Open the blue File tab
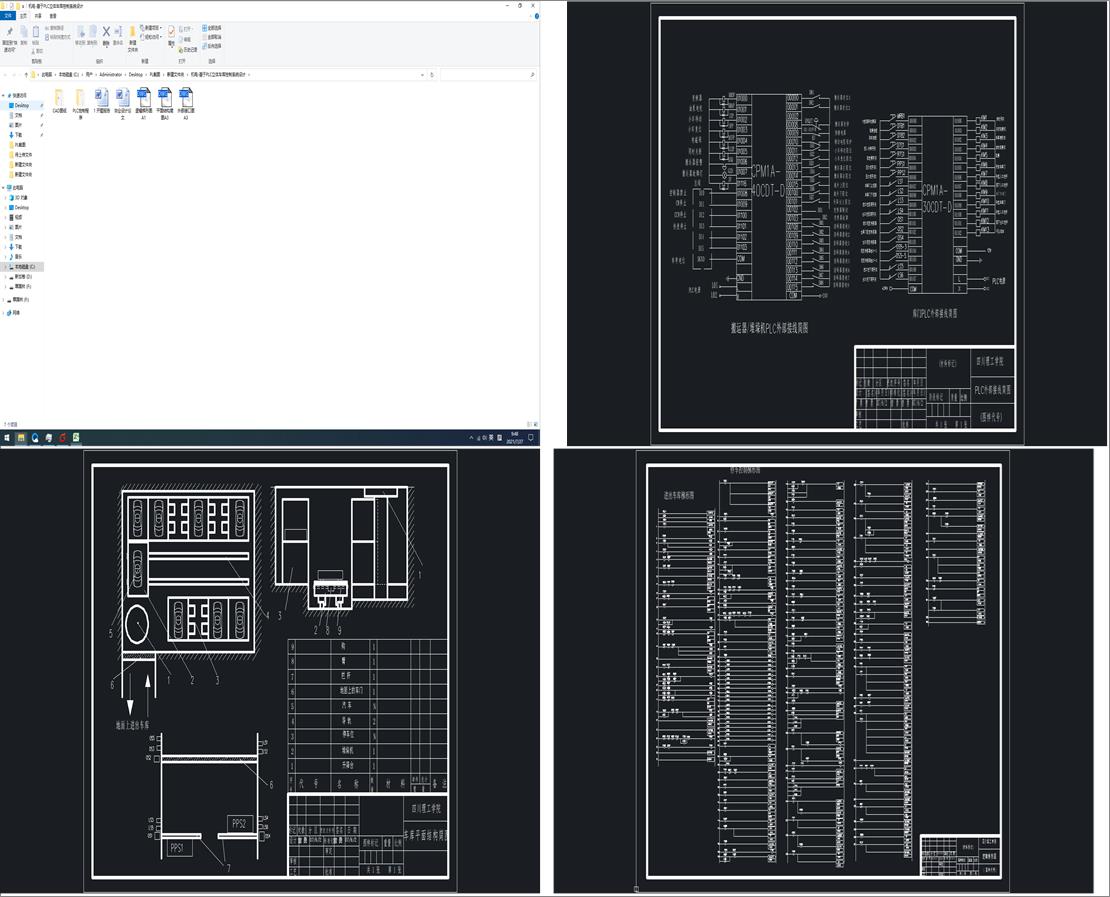Screen dimensions: 1110x897 pyautogui.click(x=8, y=16)
